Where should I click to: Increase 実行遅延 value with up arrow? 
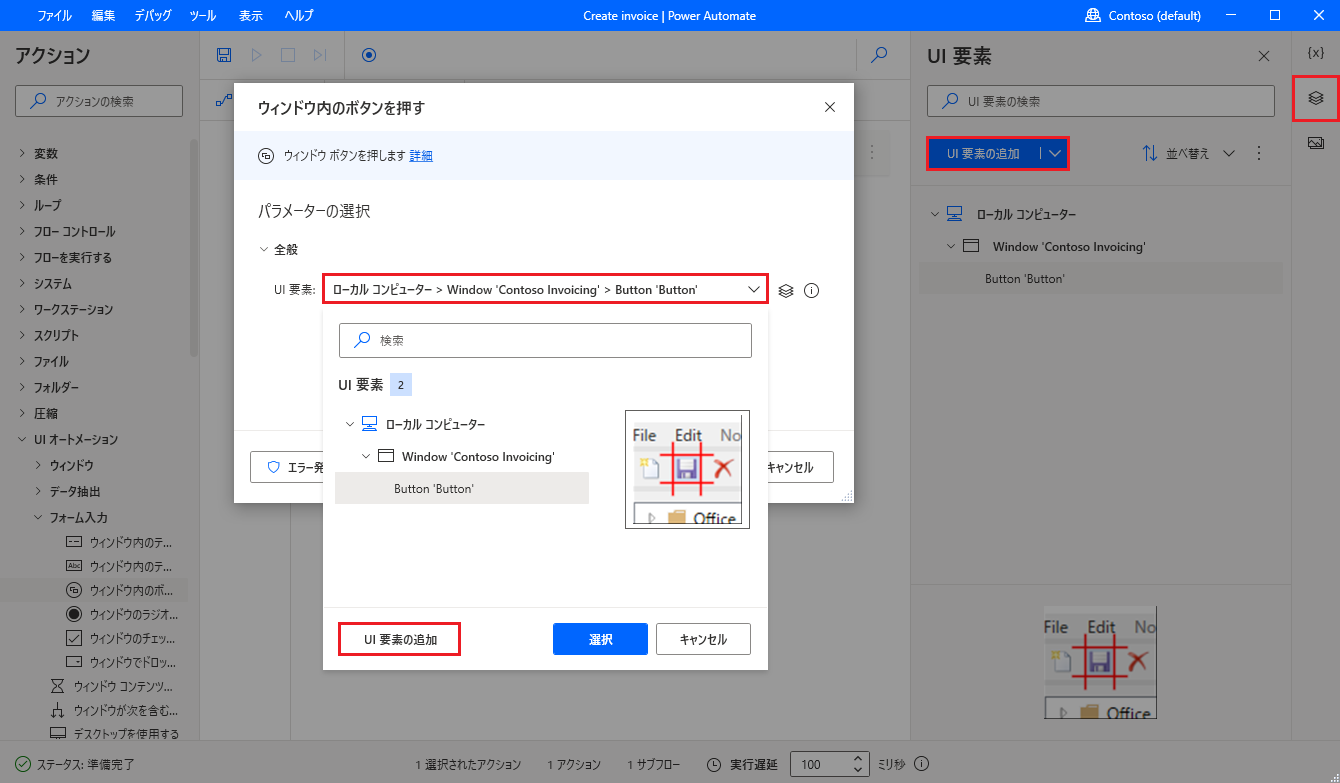[x=858, y=758]
